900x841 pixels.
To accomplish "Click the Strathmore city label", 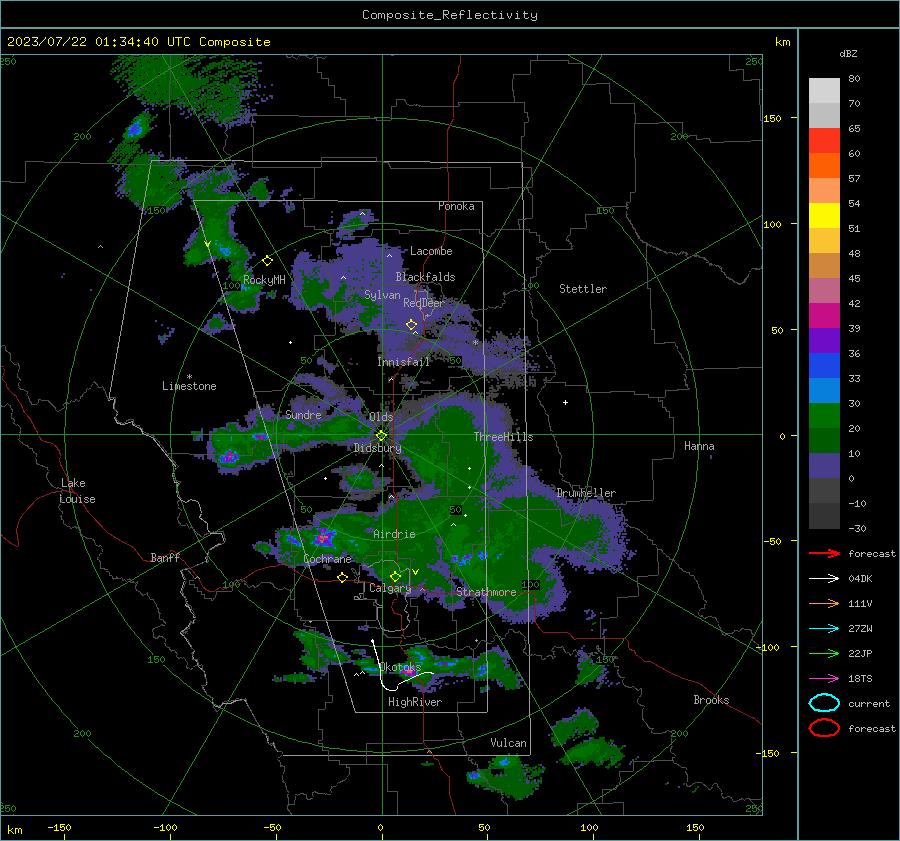I will pos(486,592).
